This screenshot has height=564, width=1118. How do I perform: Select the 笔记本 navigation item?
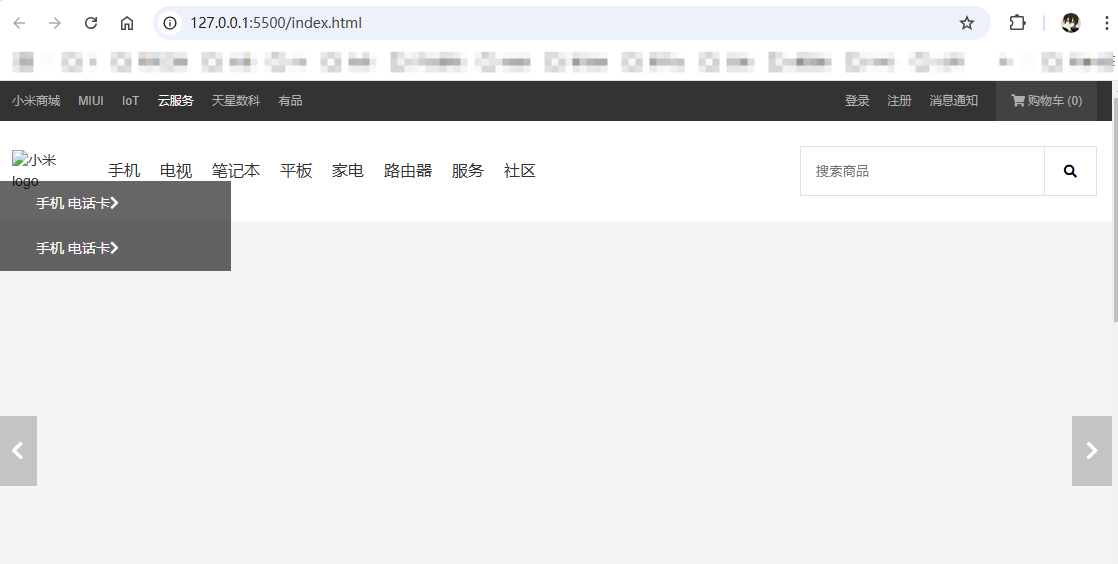click(x=236, y=170)
